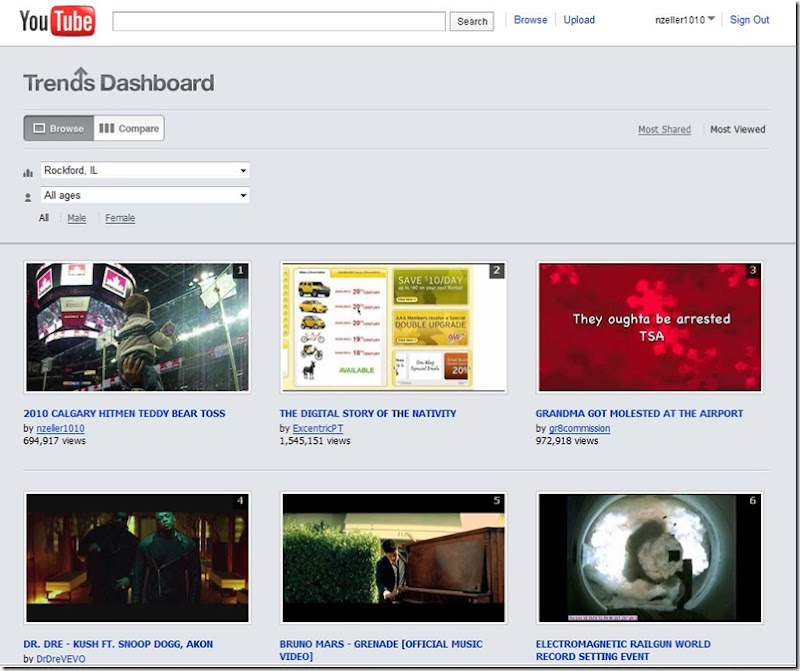800x671 pixels.
Task: Click the location bar-chart icon
Action: (28, 172)
